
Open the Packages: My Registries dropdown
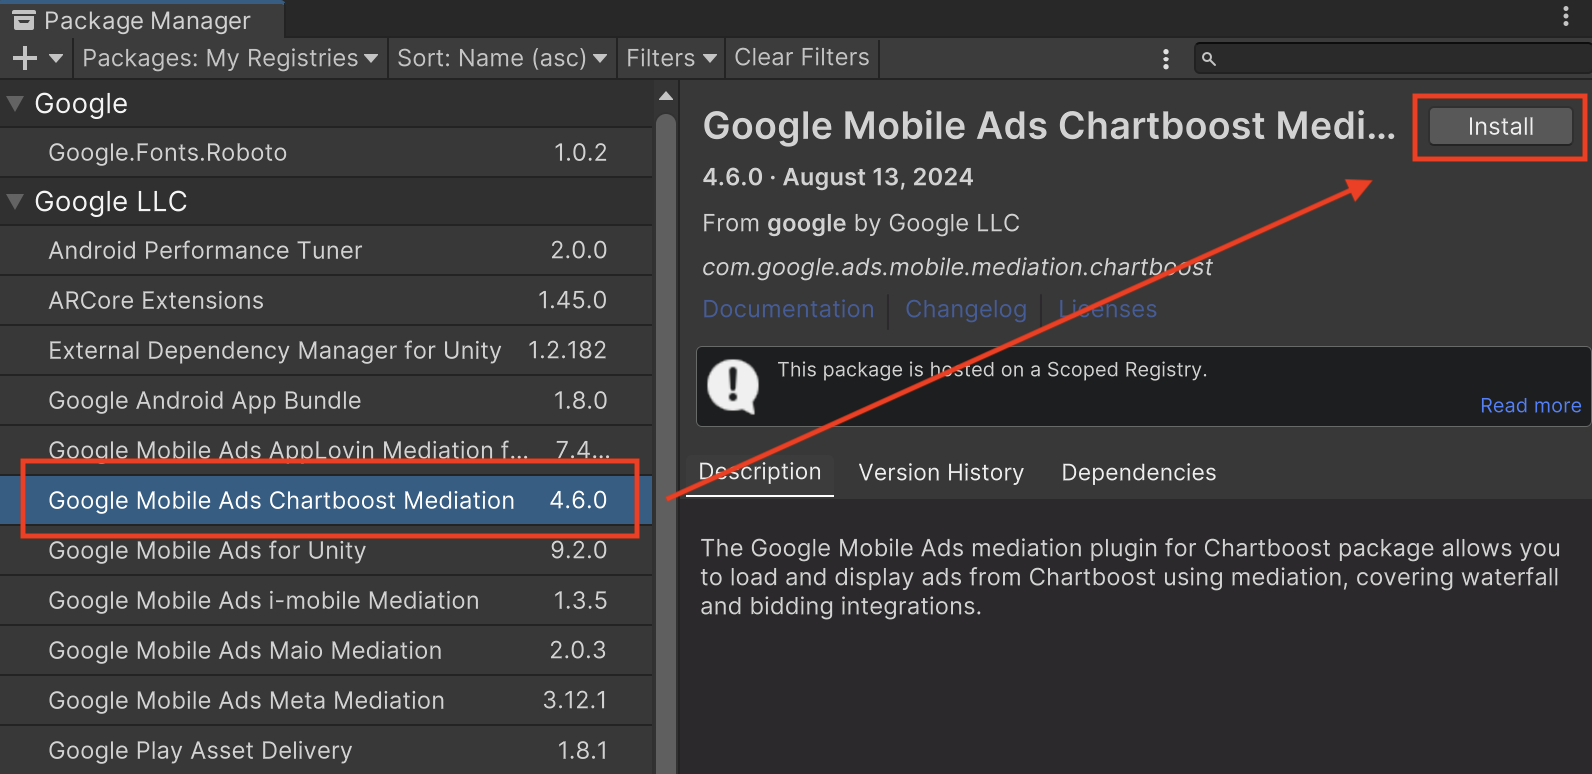pyautogui.click(x=230, y=59)
